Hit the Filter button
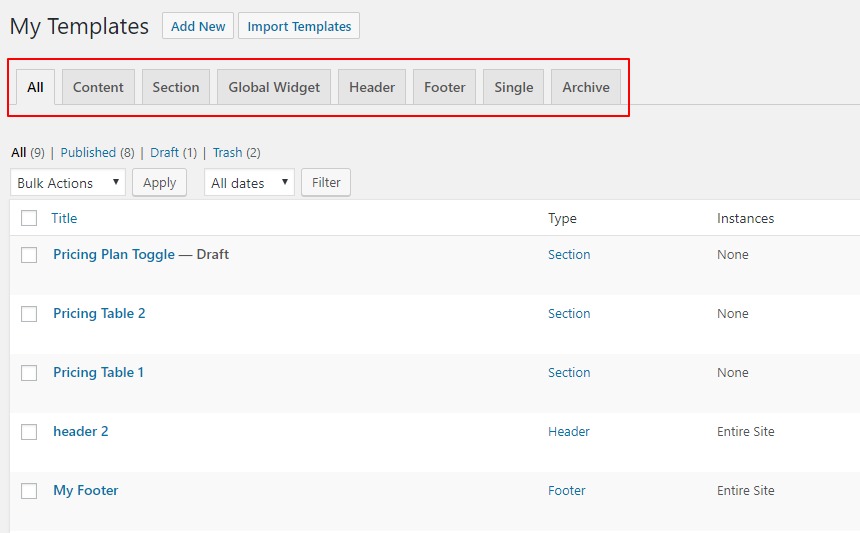The height and width of the screenshot is (533, 860). coord(326,183)
